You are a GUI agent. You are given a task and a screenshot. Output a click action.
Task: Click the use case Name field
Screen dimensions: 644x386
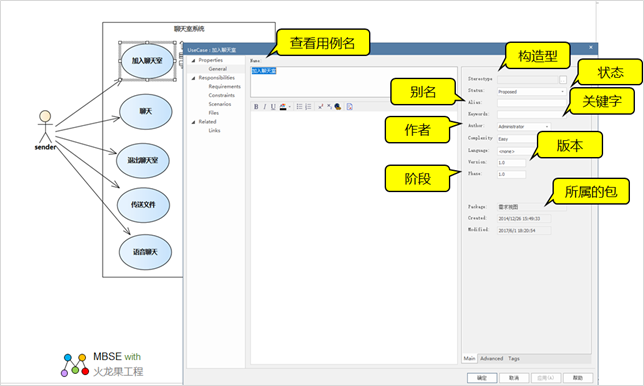click(x=354, y=82)
